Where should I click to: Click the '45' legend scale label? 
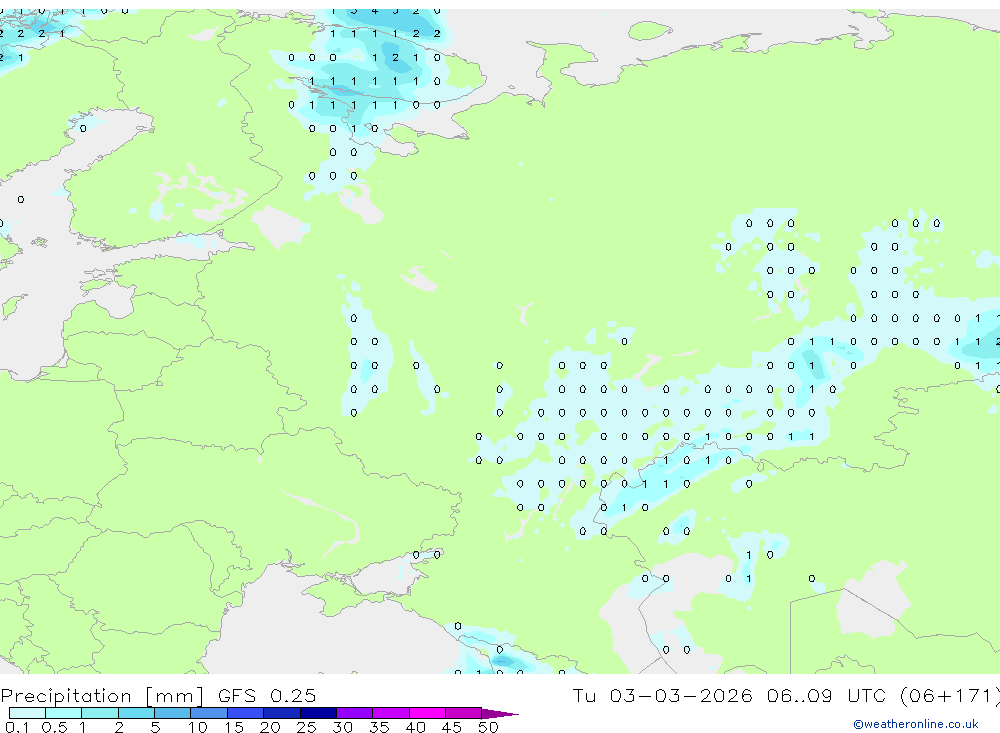pyautogui.click(x=452, y=727)
